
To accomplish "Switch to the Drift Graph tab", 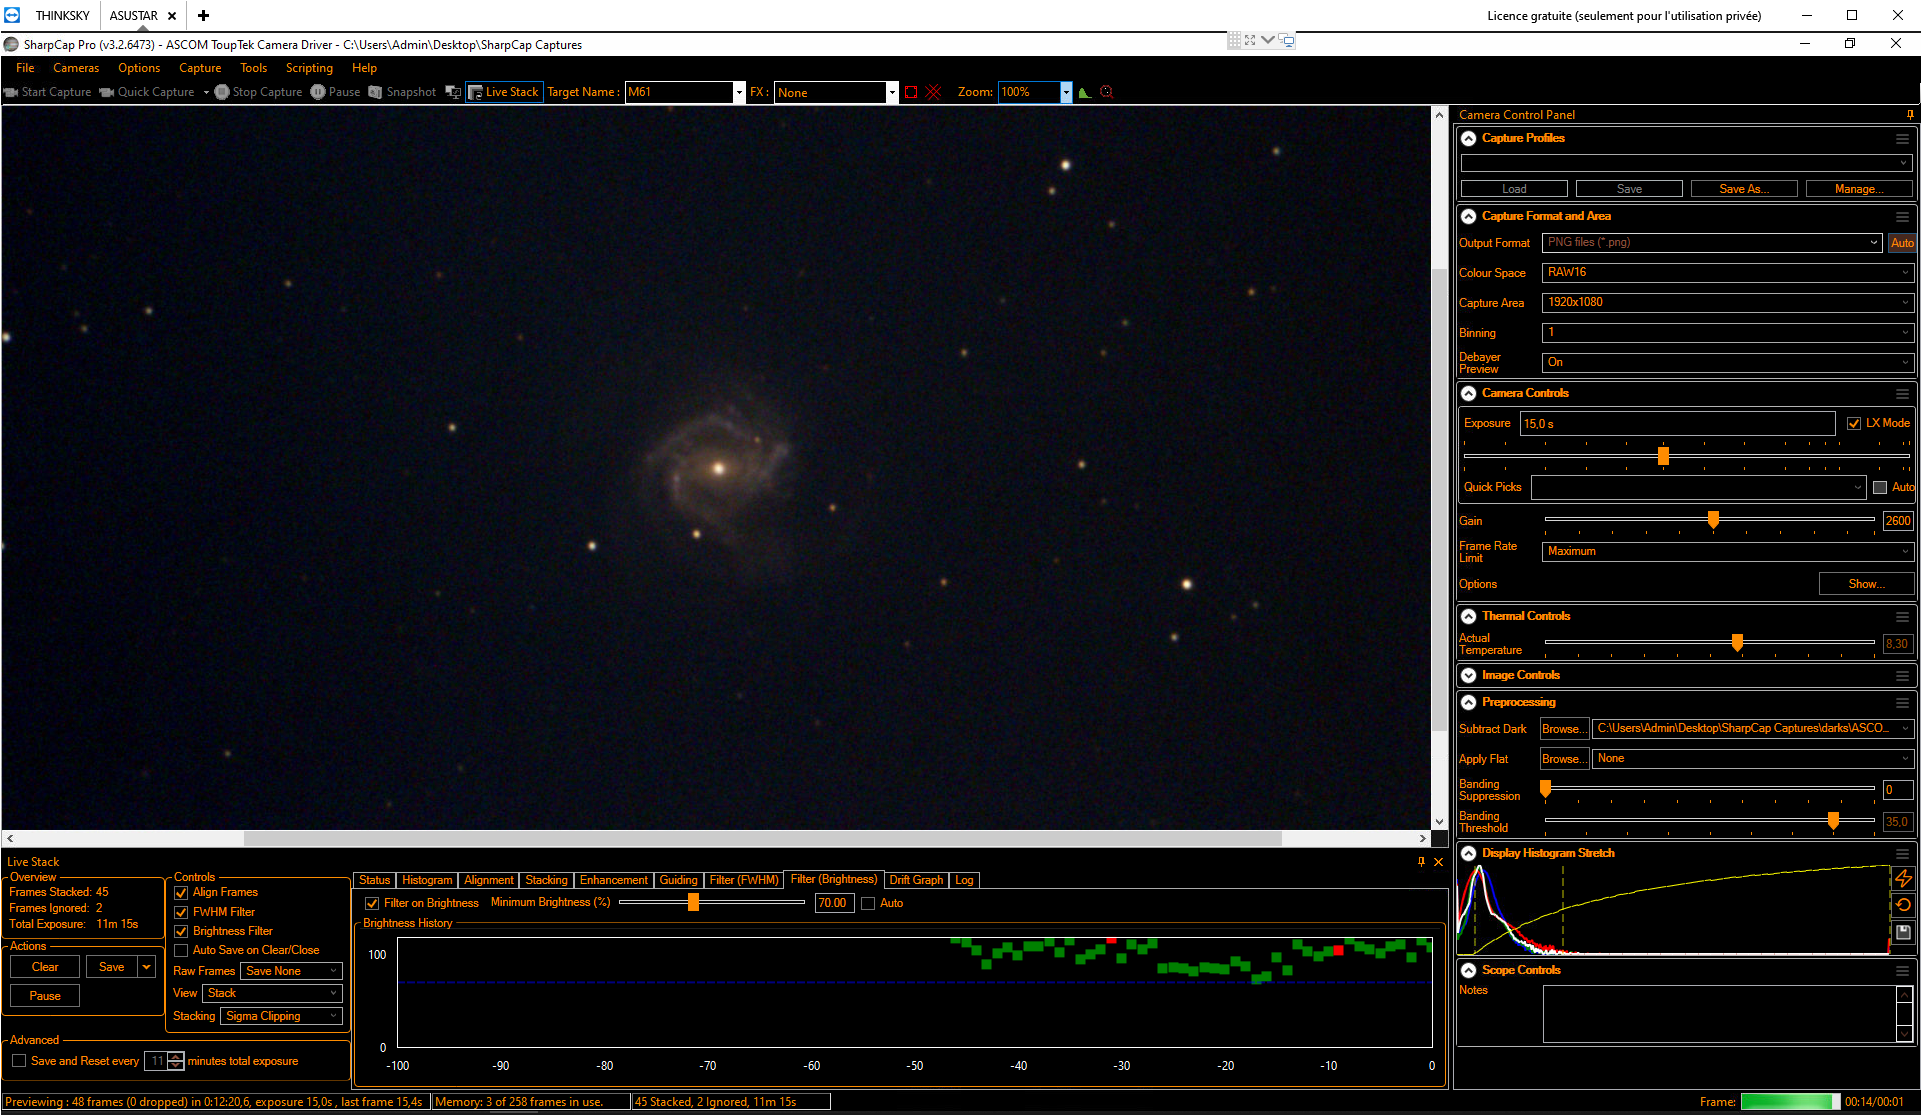I will click(916, 881).
